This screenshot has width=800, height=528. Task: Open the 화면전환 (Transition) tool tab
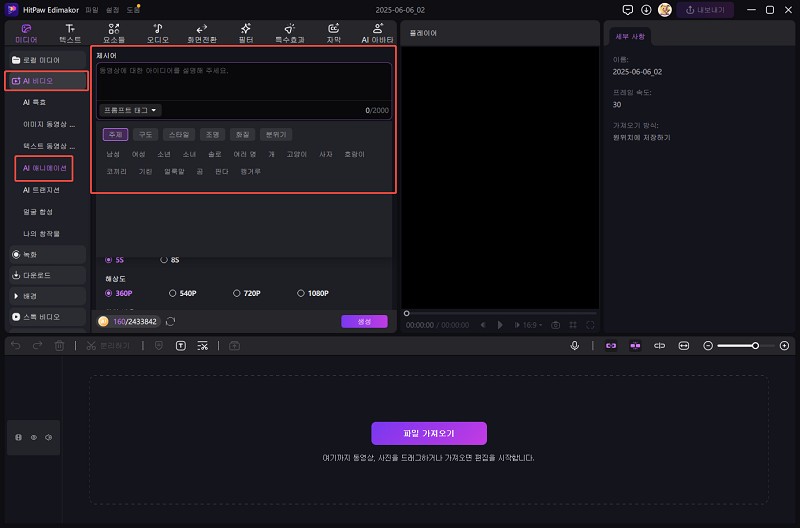(202, 34)
